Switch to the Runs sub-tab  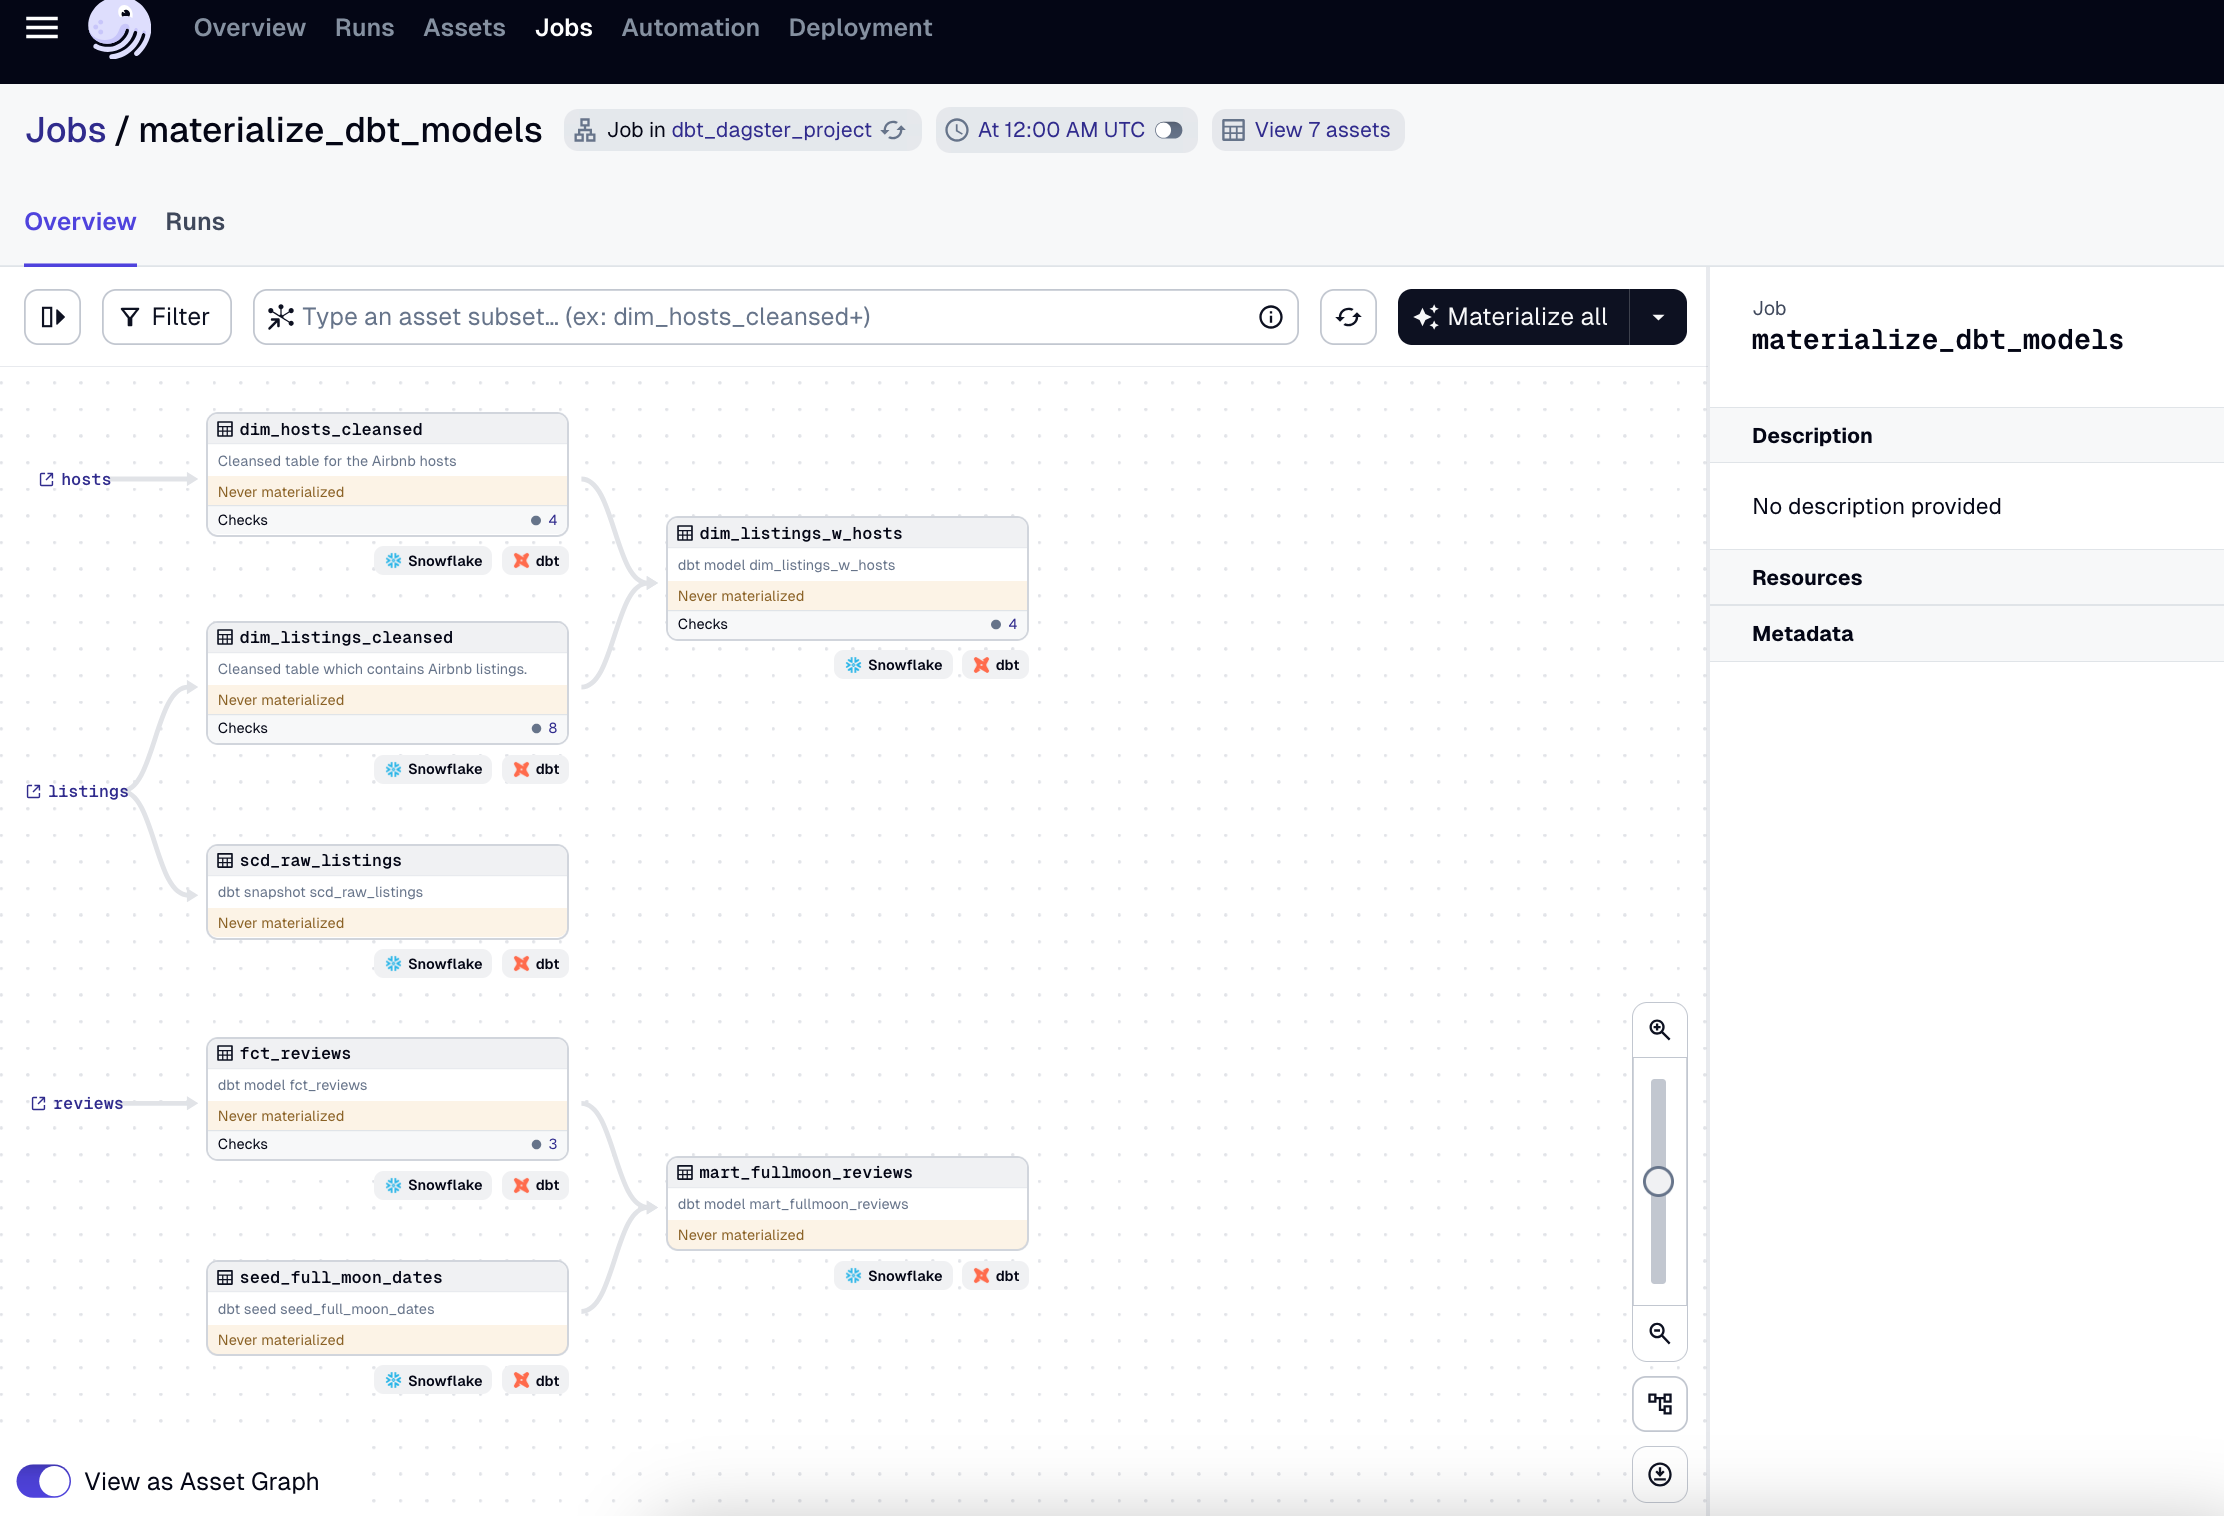tap(195, 222)
